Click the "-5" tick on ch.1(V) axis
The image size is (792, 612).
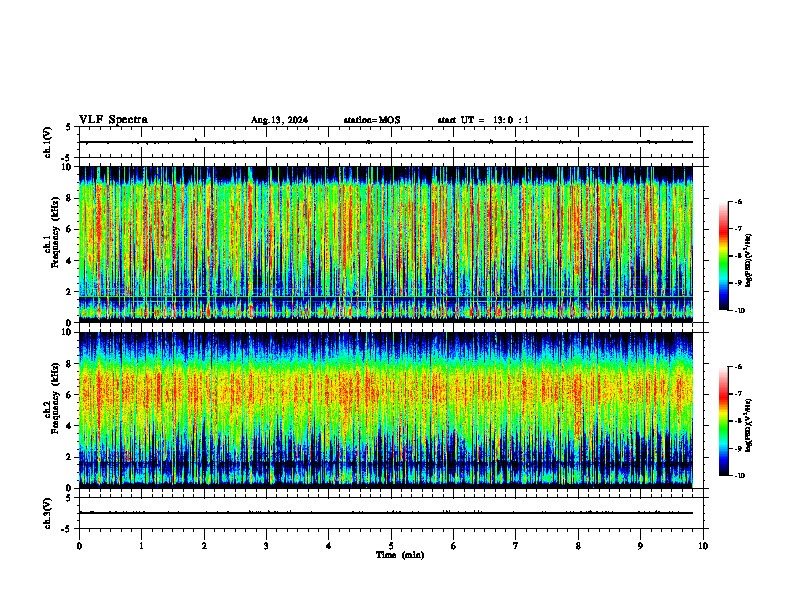point(66,158)
